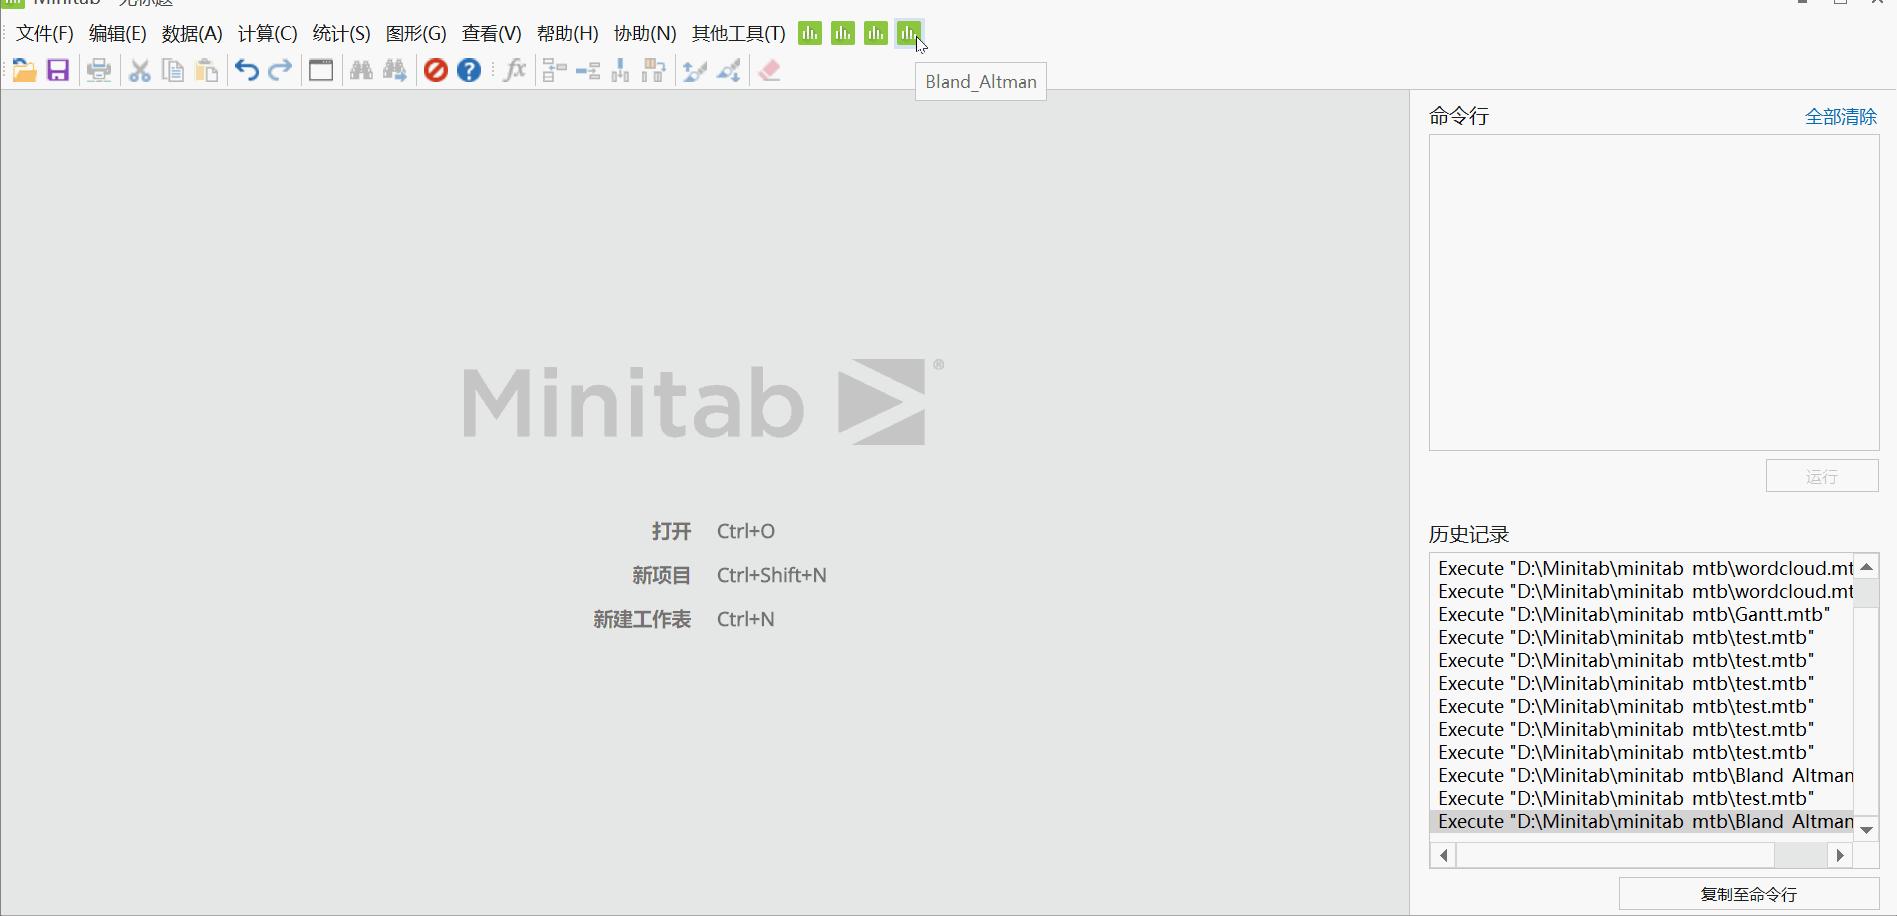
Task: Click the 全部清除 link to clear commands
Action: point(1840,116)
